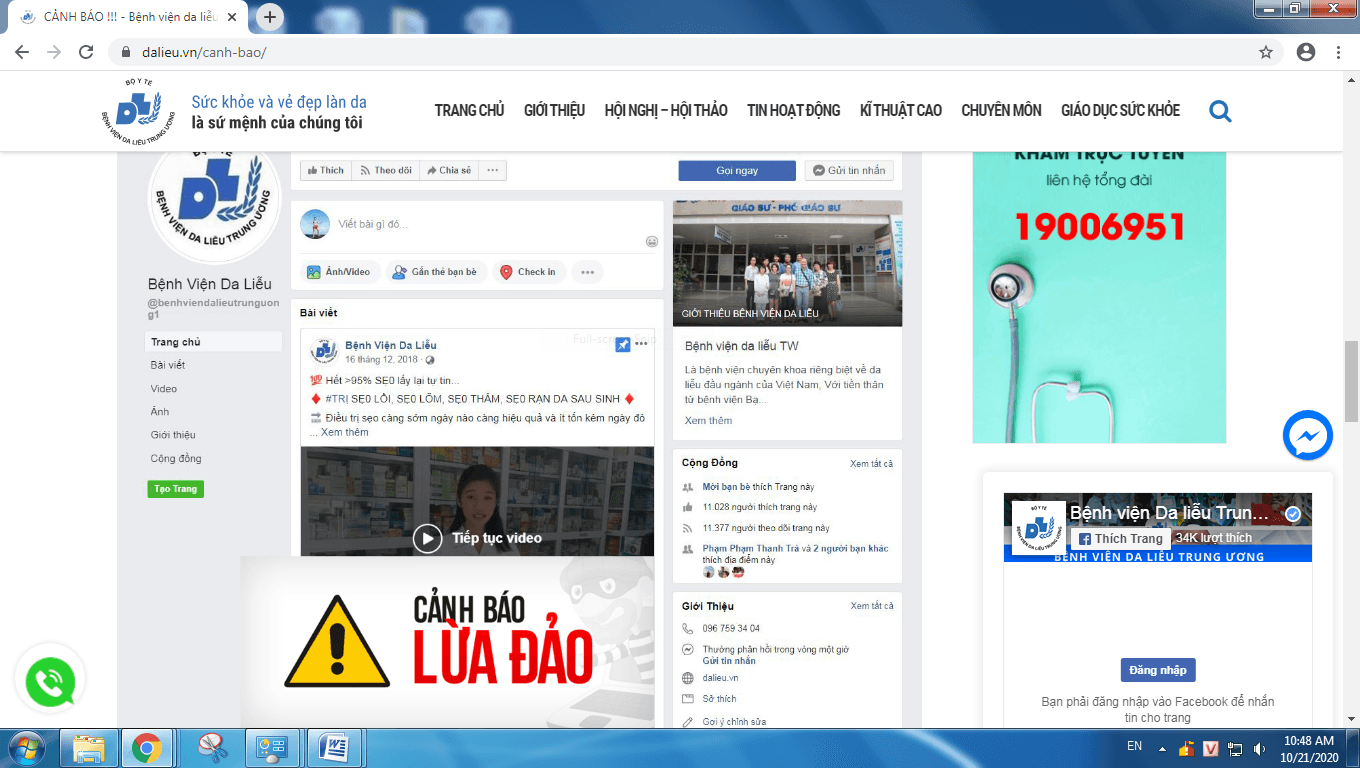Viewport: 1360px width, 768px height.
Task: Expand post with Xem thêm link
Action: [345, 432]
